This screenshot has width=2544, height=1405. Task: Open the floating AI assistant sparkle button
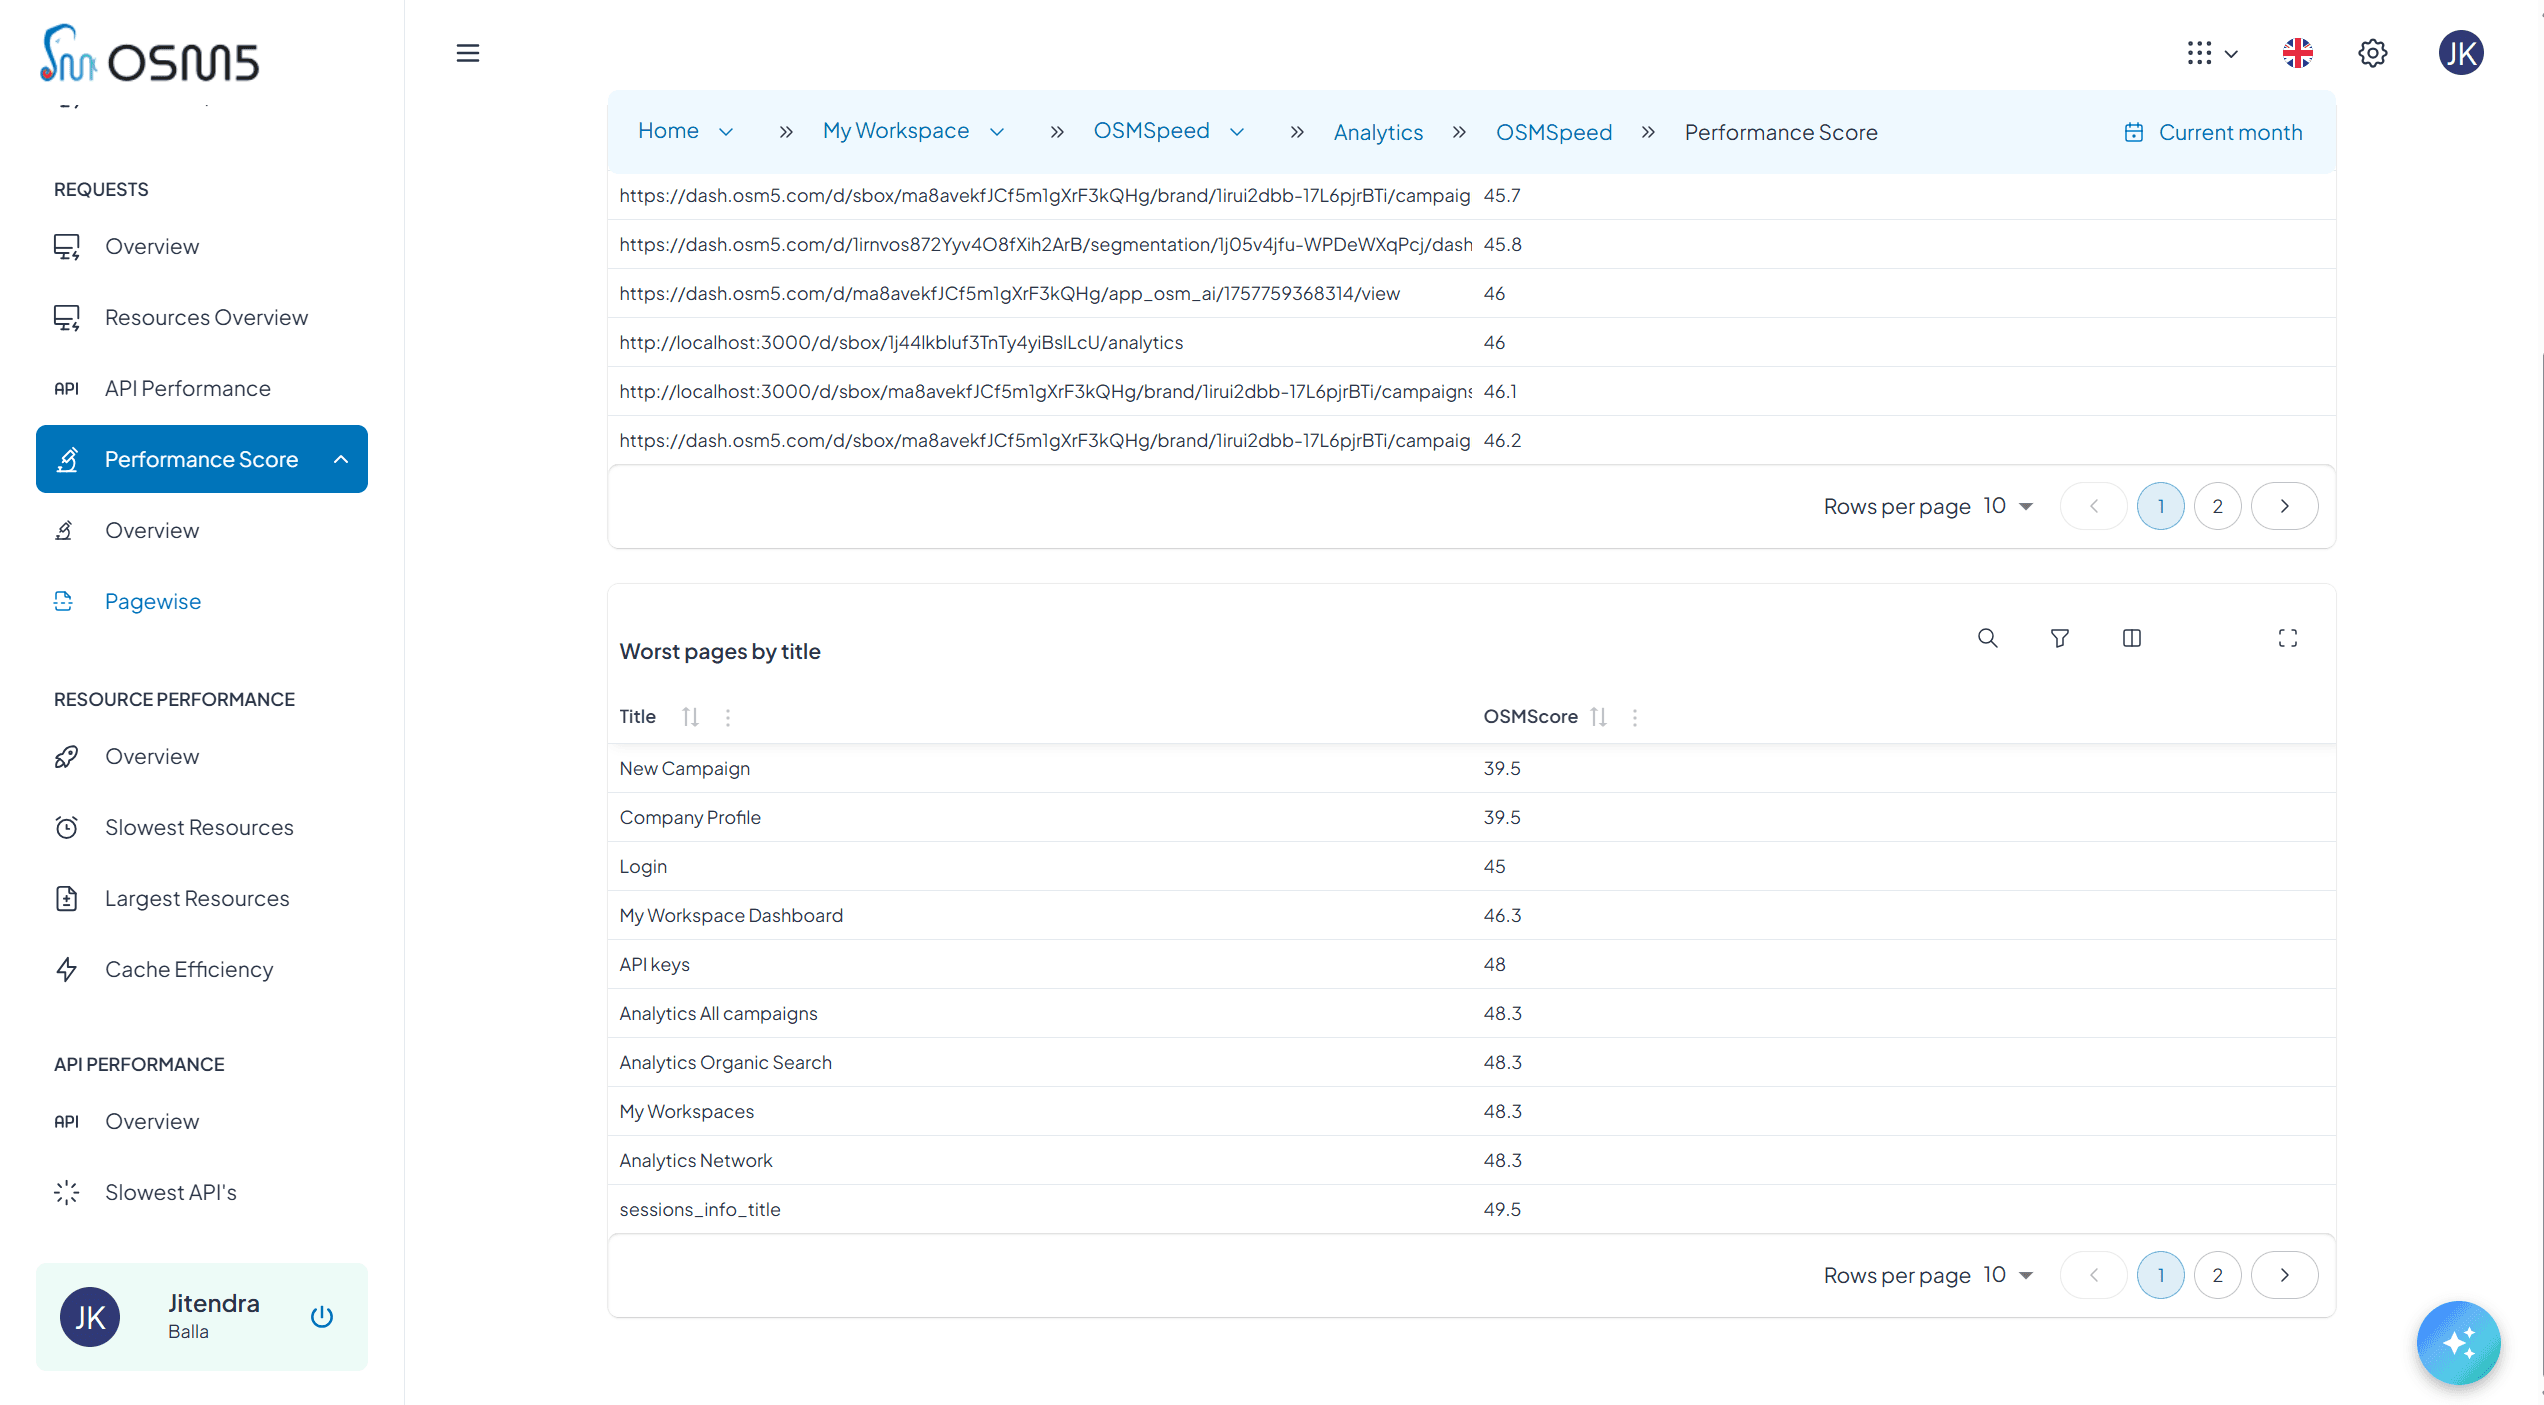pyautogui.click(x=2458, y=1342)
